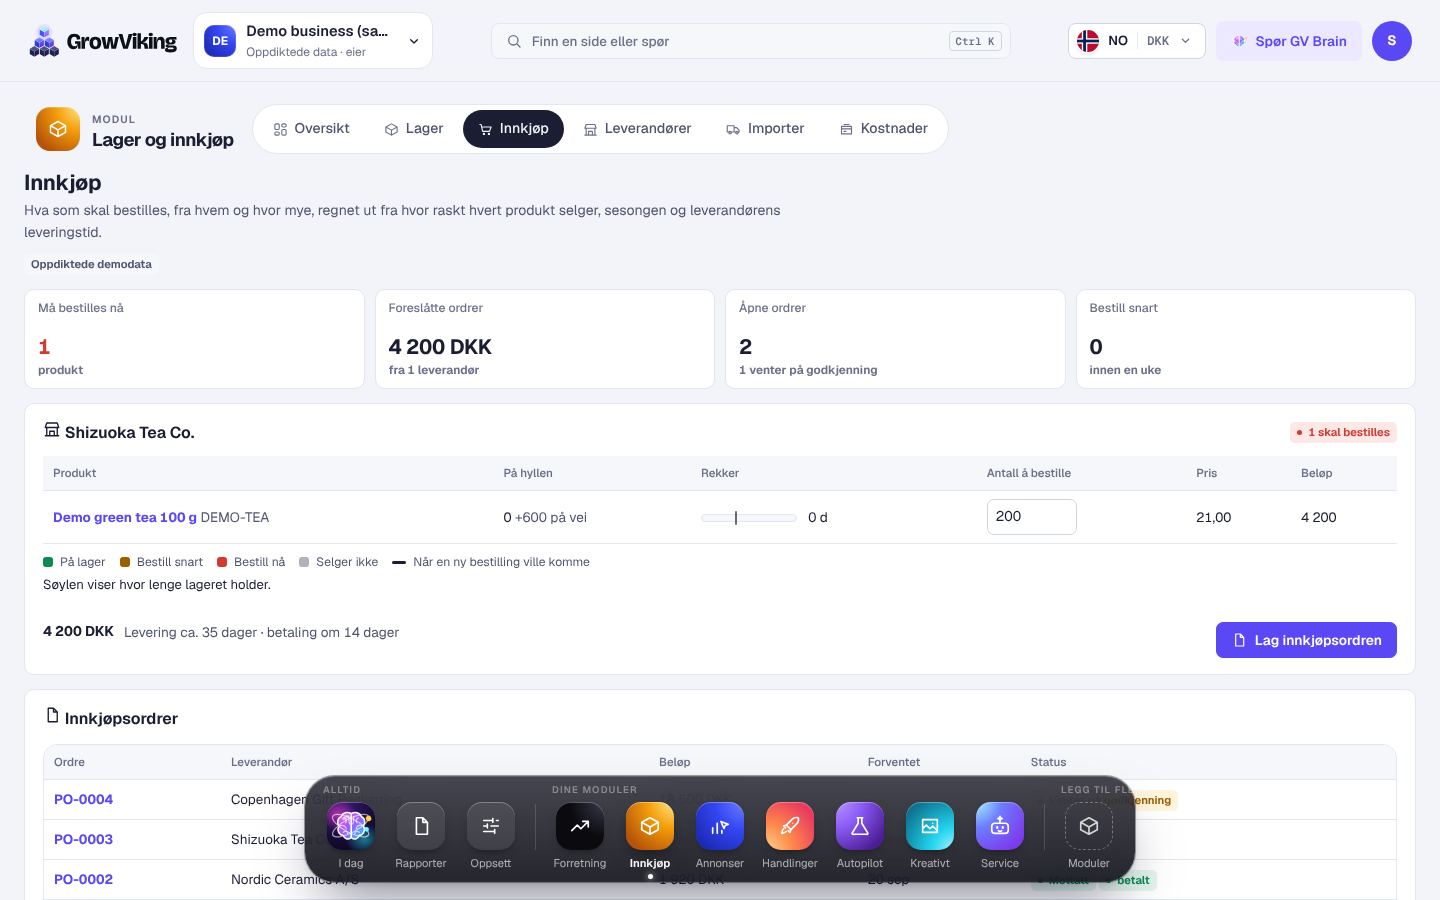Switch to the Kostnader tab
This screenshot has width=1440, height=900.
[x=884, y=129]
